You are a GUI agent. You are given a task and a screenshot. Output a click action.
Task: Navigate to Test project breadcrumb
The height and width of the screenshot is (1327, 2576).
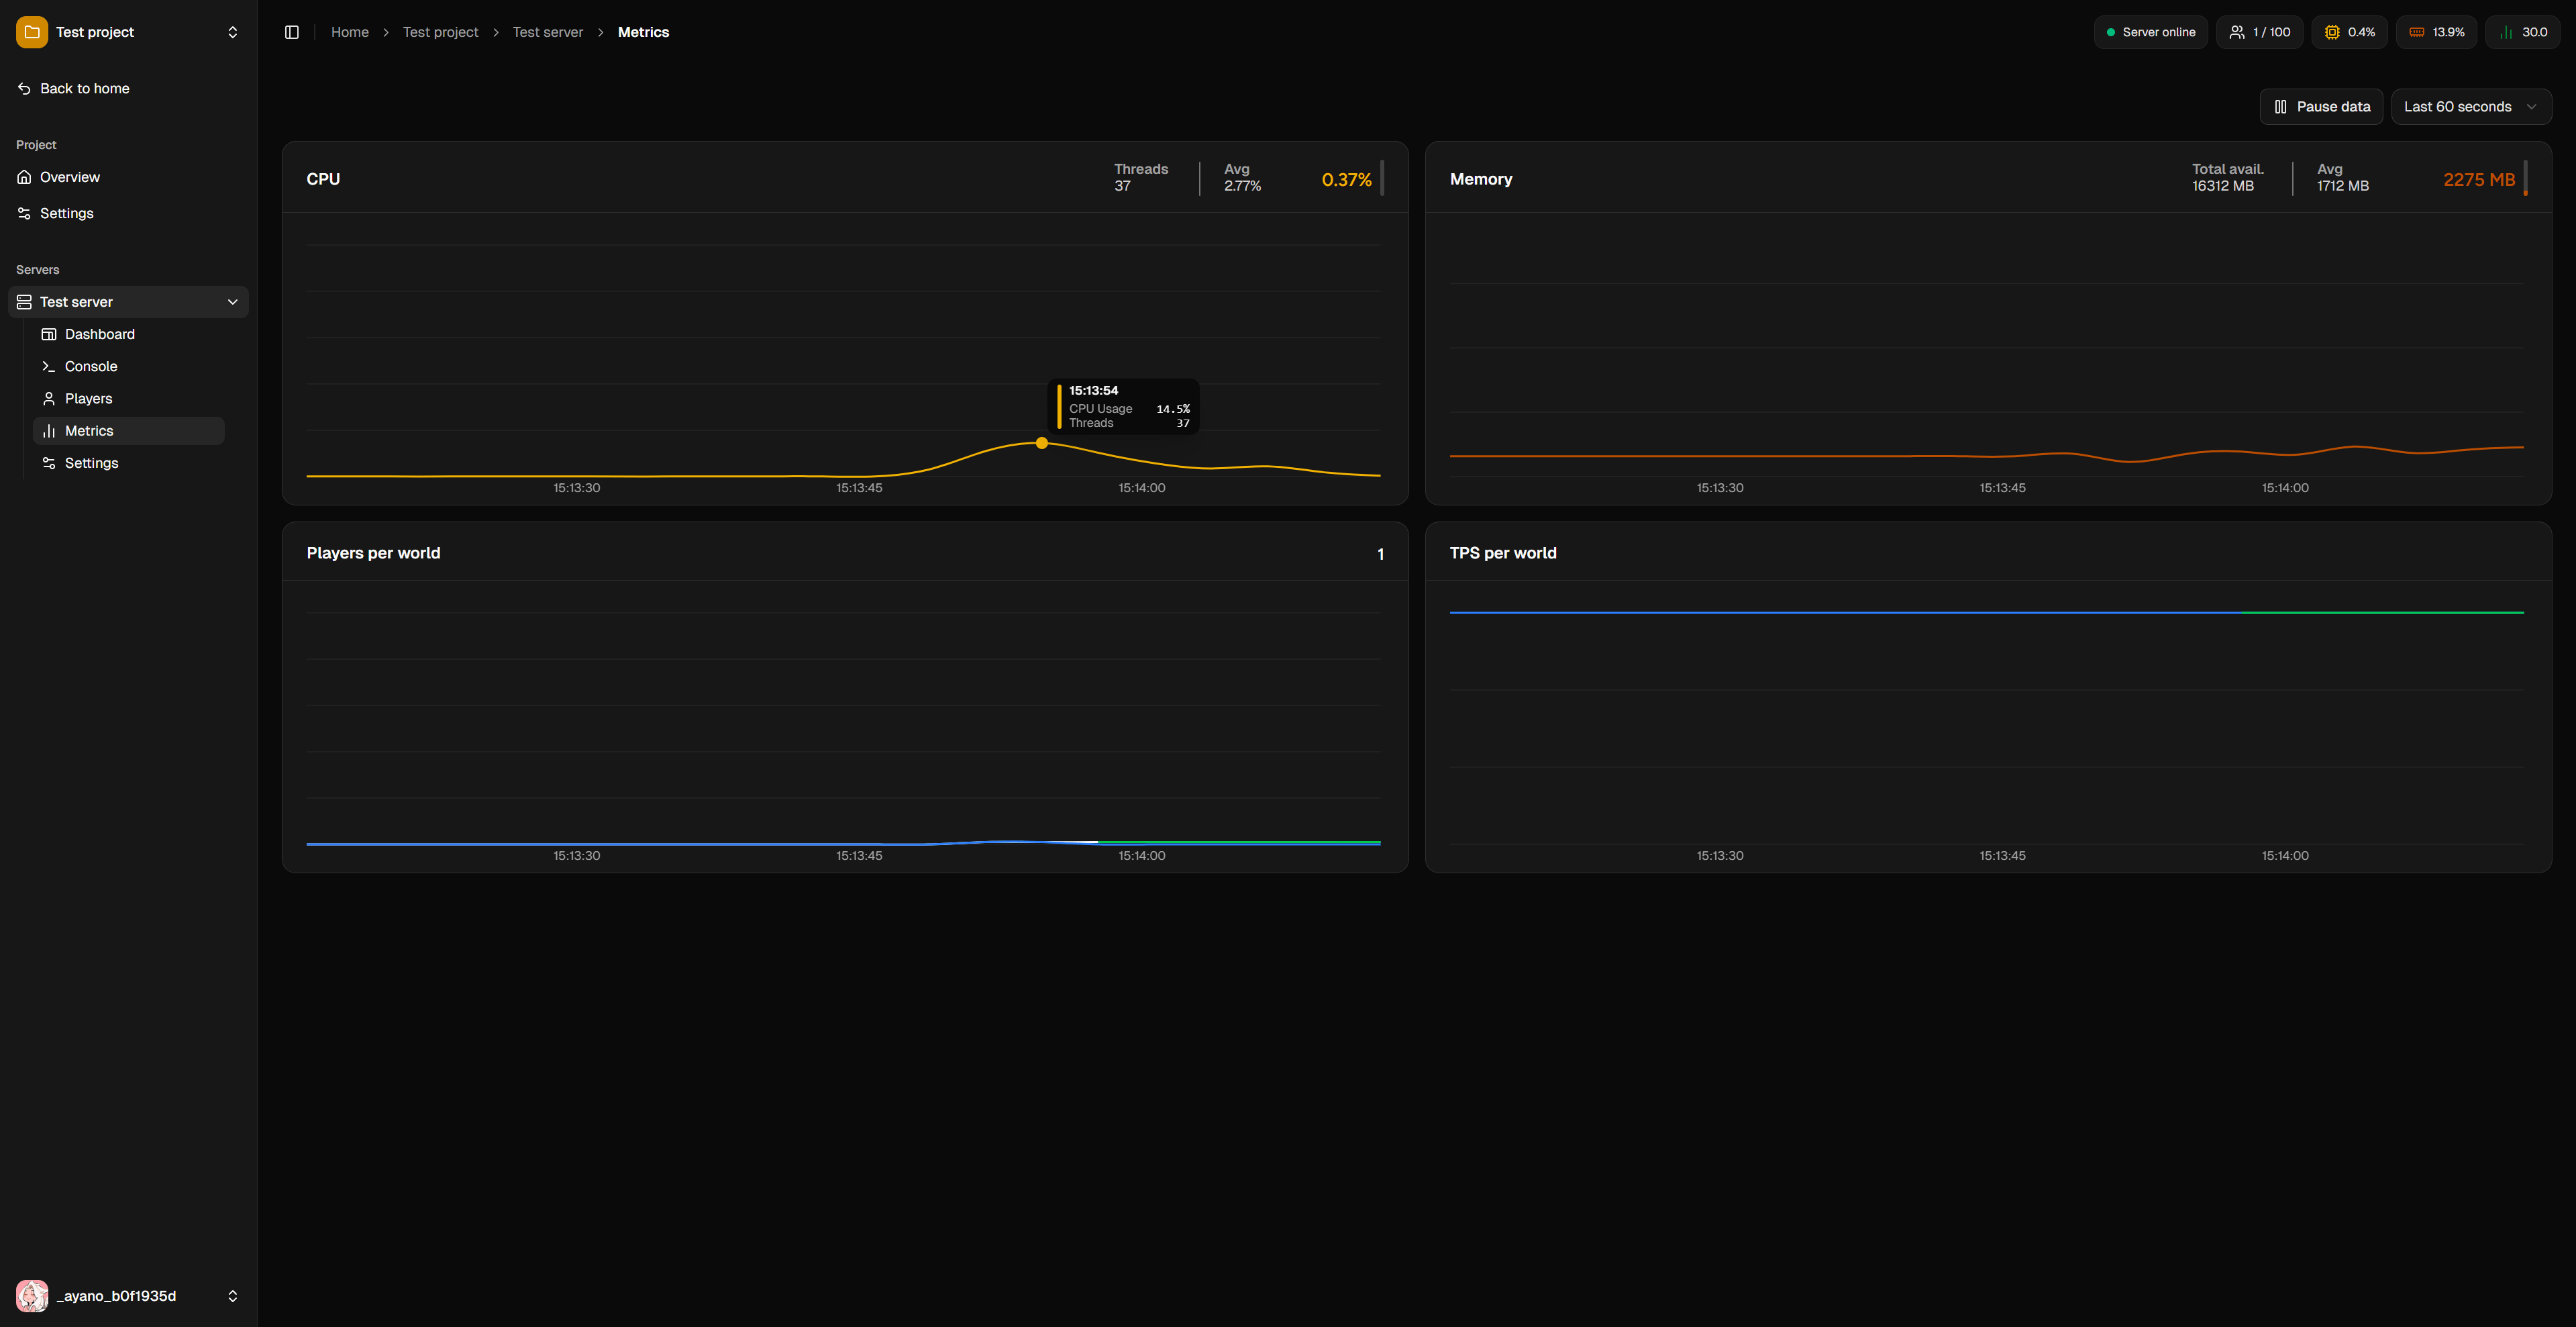coord(440,32)
